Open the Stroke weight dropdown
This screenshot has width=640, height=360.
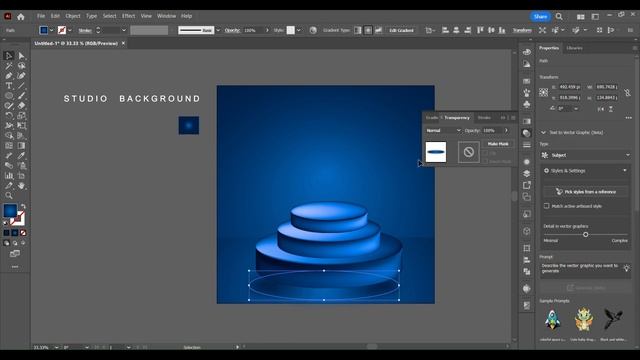(124, 30)
